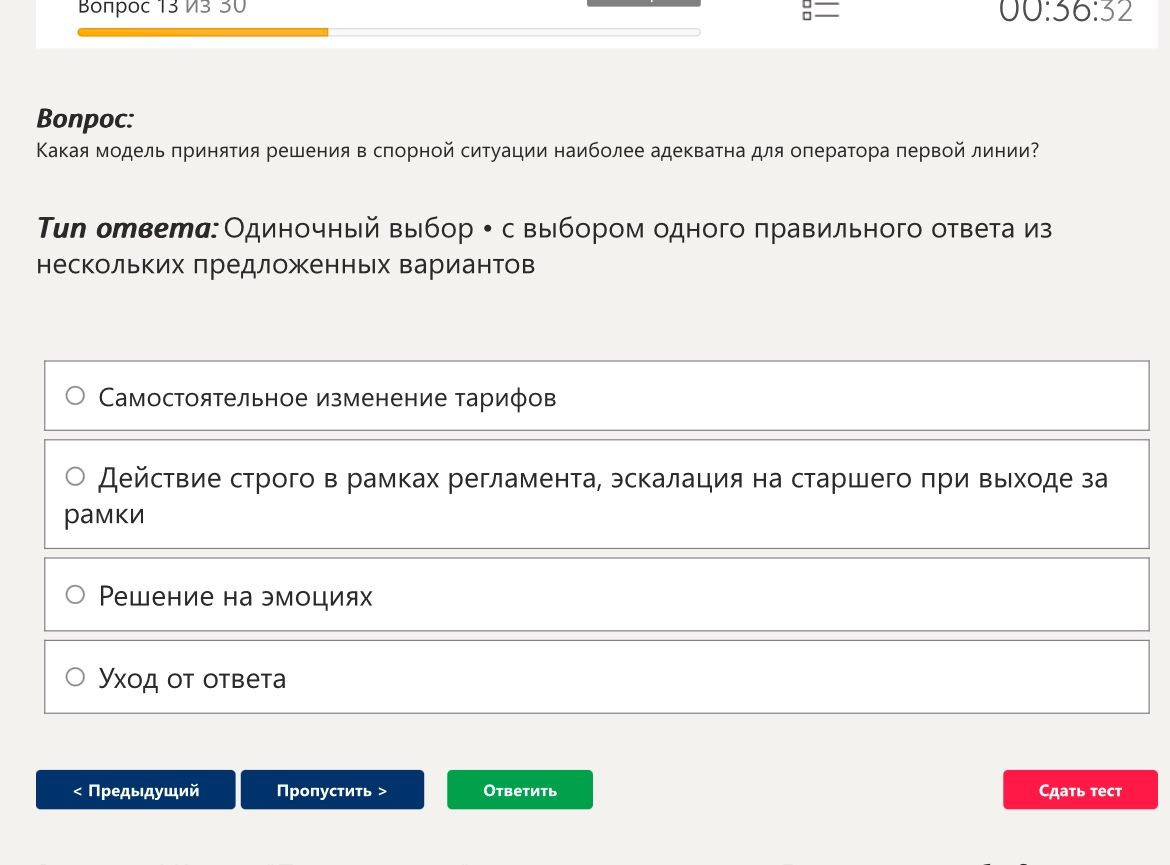Select radio button for 'Действие строго в рамках регламента'

point(75,476)
